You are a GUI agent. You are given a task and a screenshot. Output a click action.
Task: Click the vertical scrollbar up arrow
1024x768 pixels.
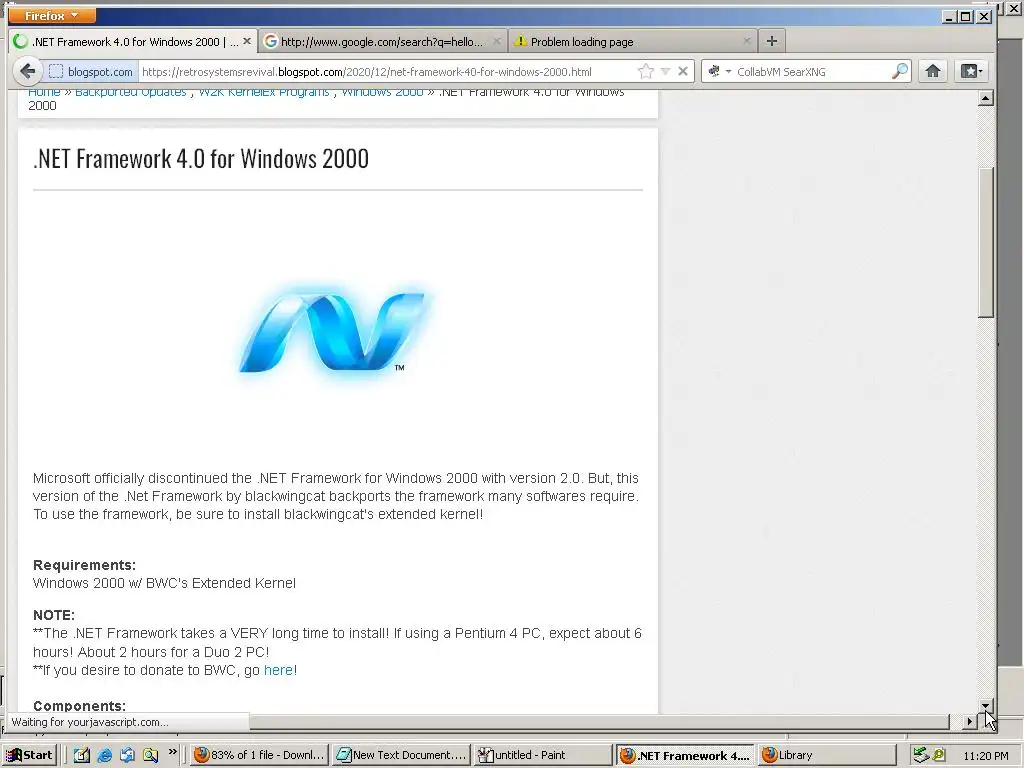click(x=985, y=99)
